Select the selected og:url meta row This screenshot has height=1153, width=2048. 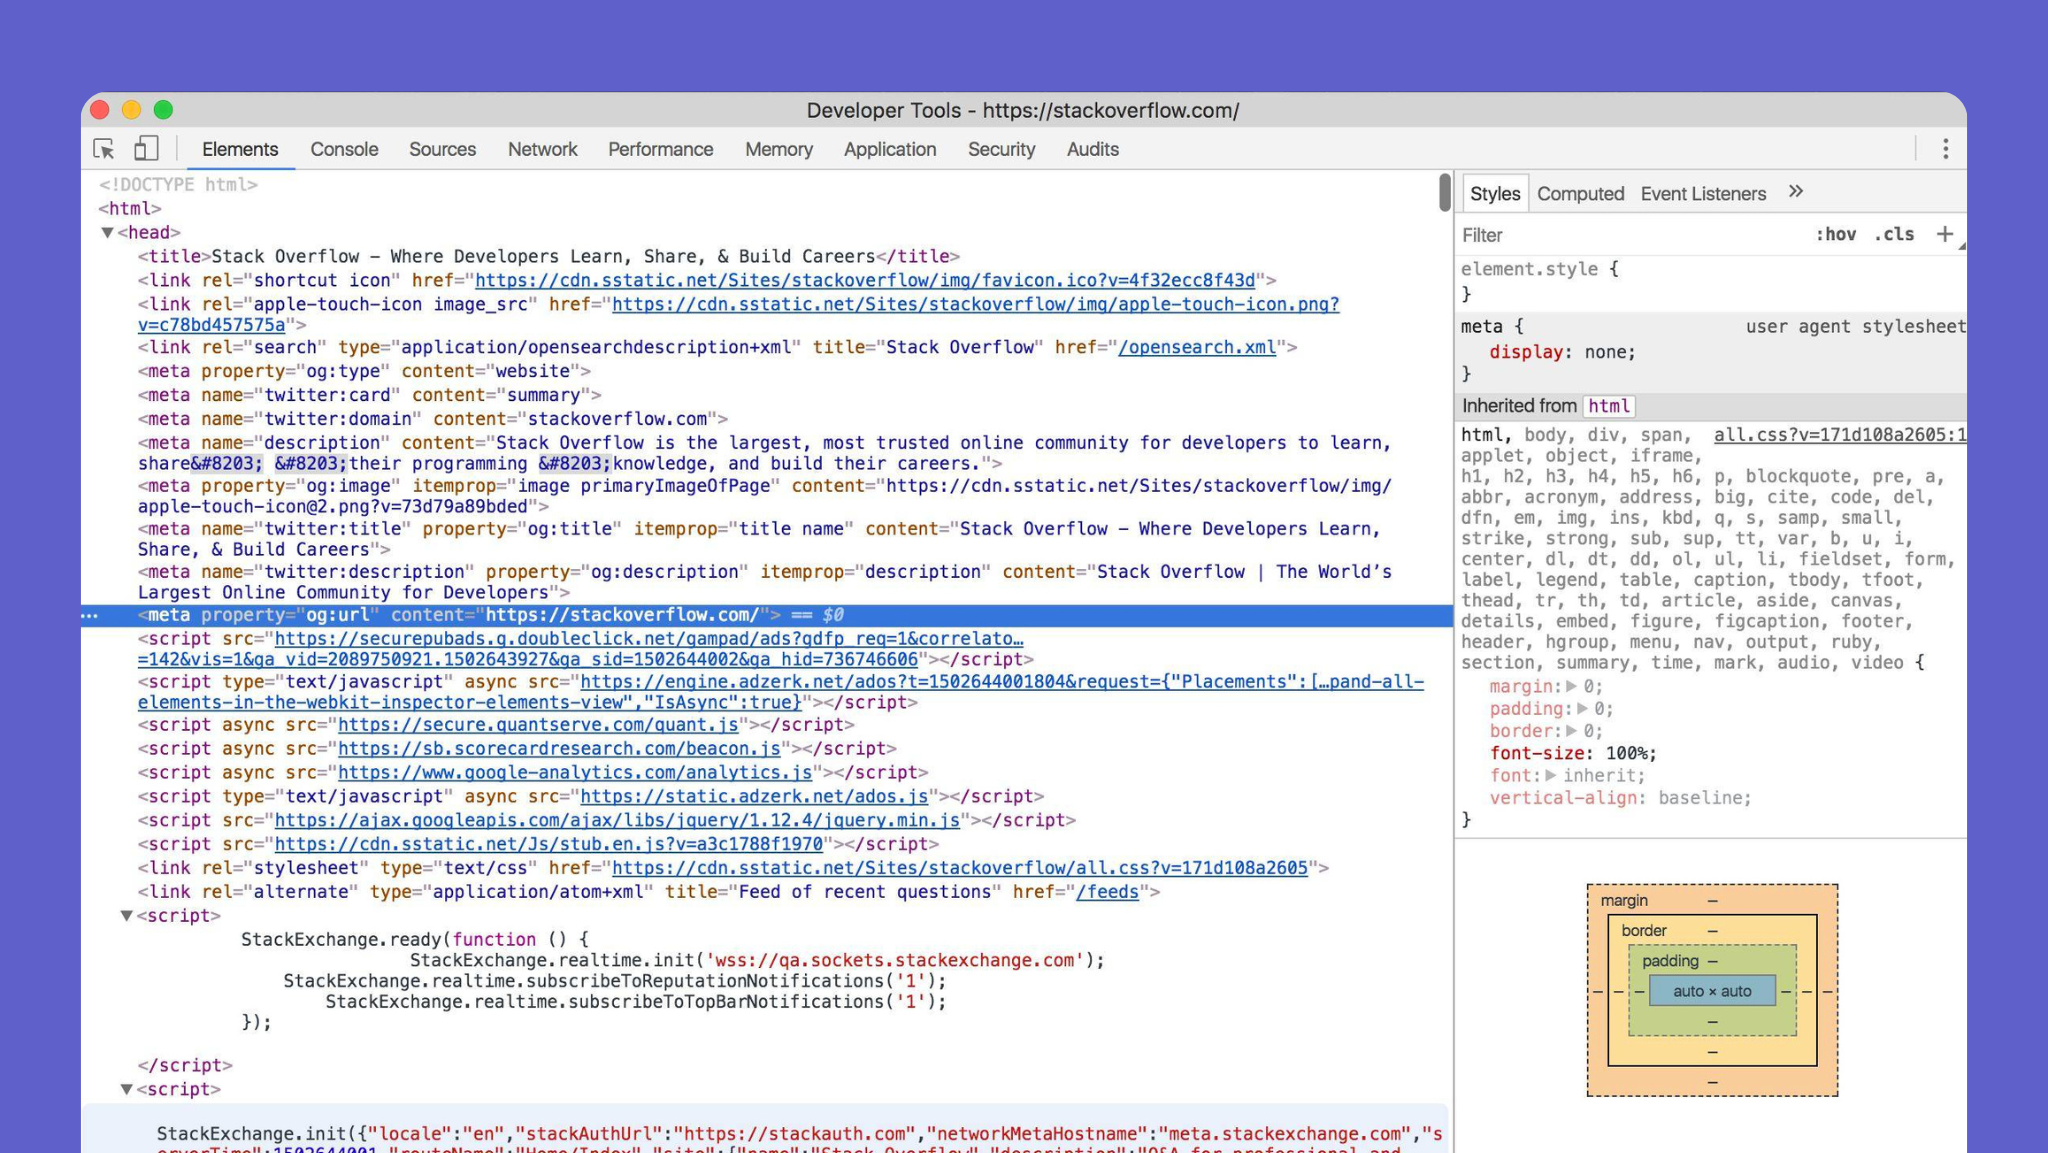pos(767,615)
